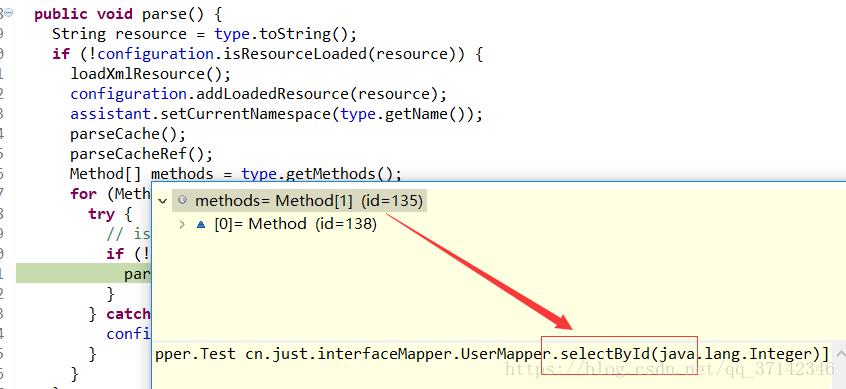Click the 'Method[] methods = type.getMethods();' line
Viewport: 846px width, 389px height.
click(236, 174)
